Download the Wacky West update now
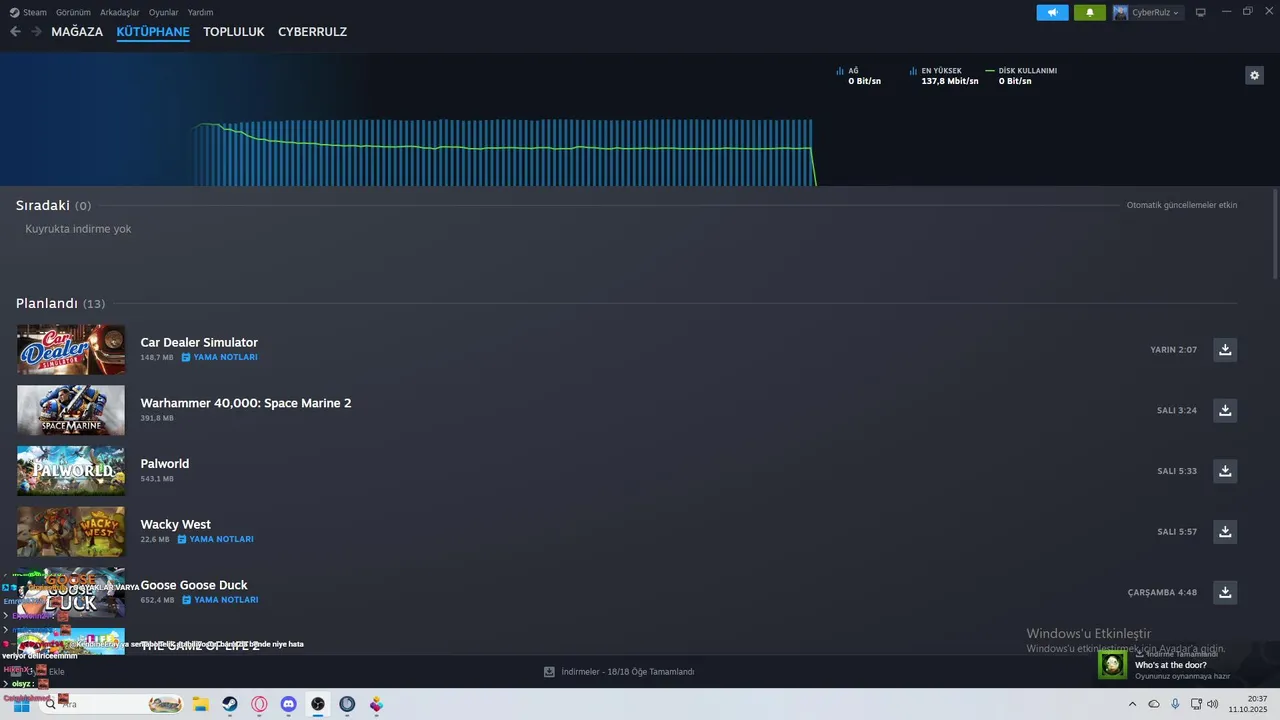The width and height of the screenshot is (1280, 720). click(1225, 532)
